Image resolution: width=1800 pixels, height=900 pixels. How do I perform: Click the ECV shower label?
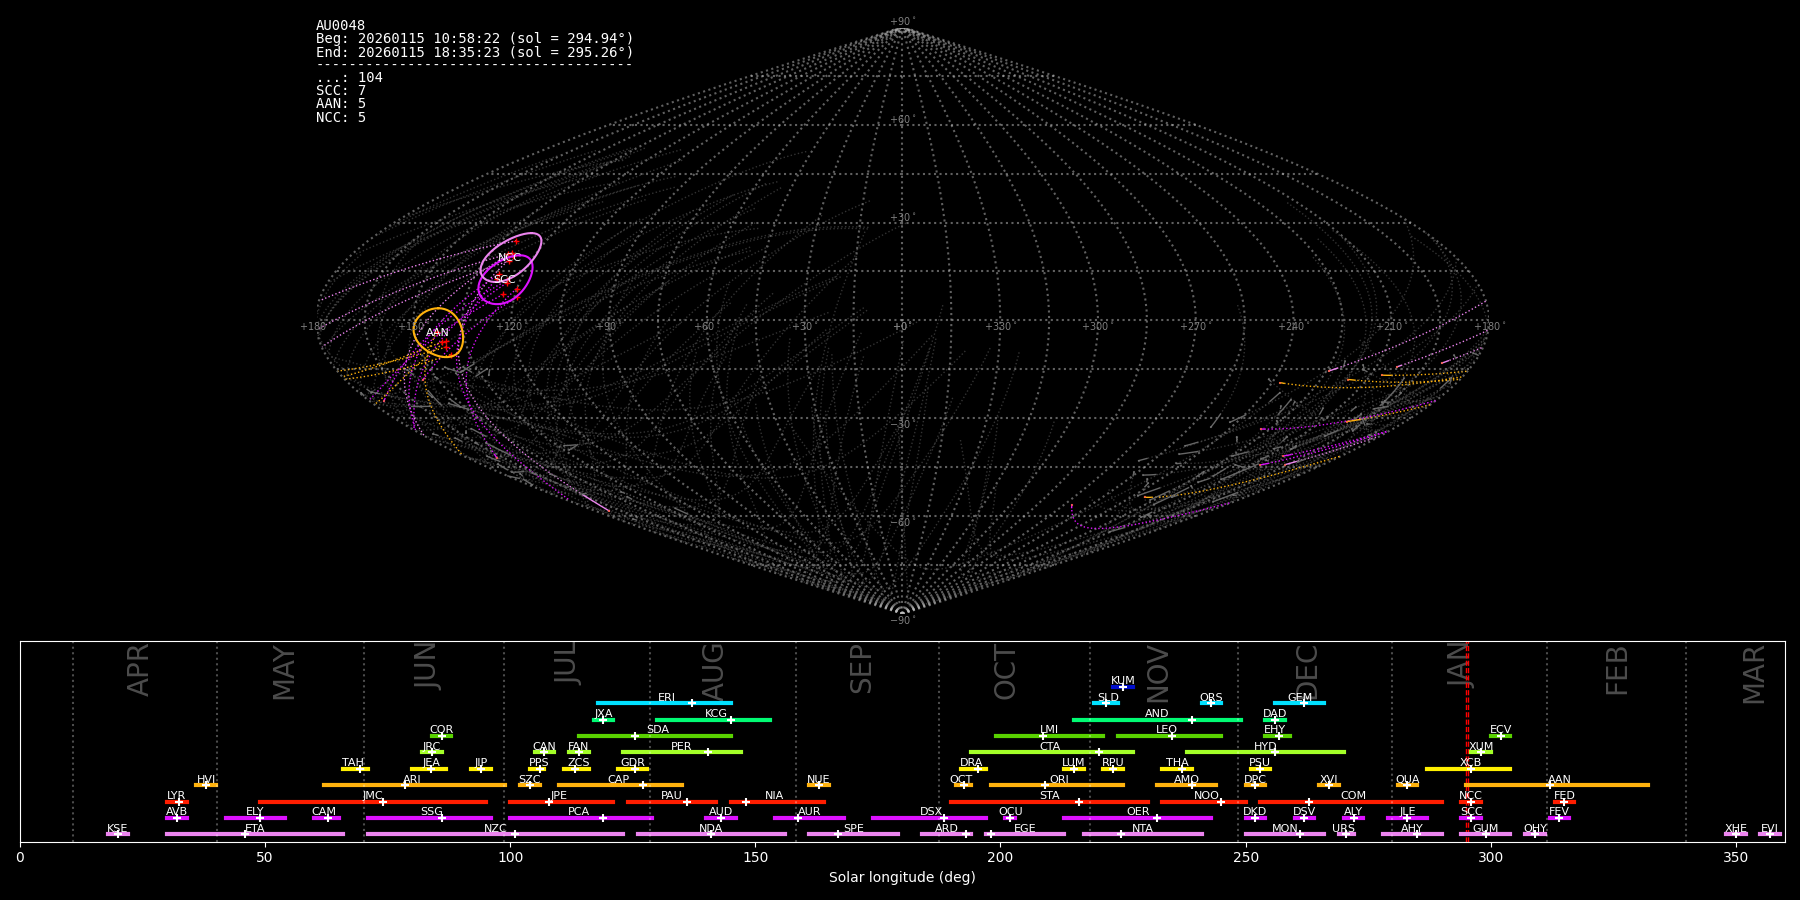(1500, 730)
